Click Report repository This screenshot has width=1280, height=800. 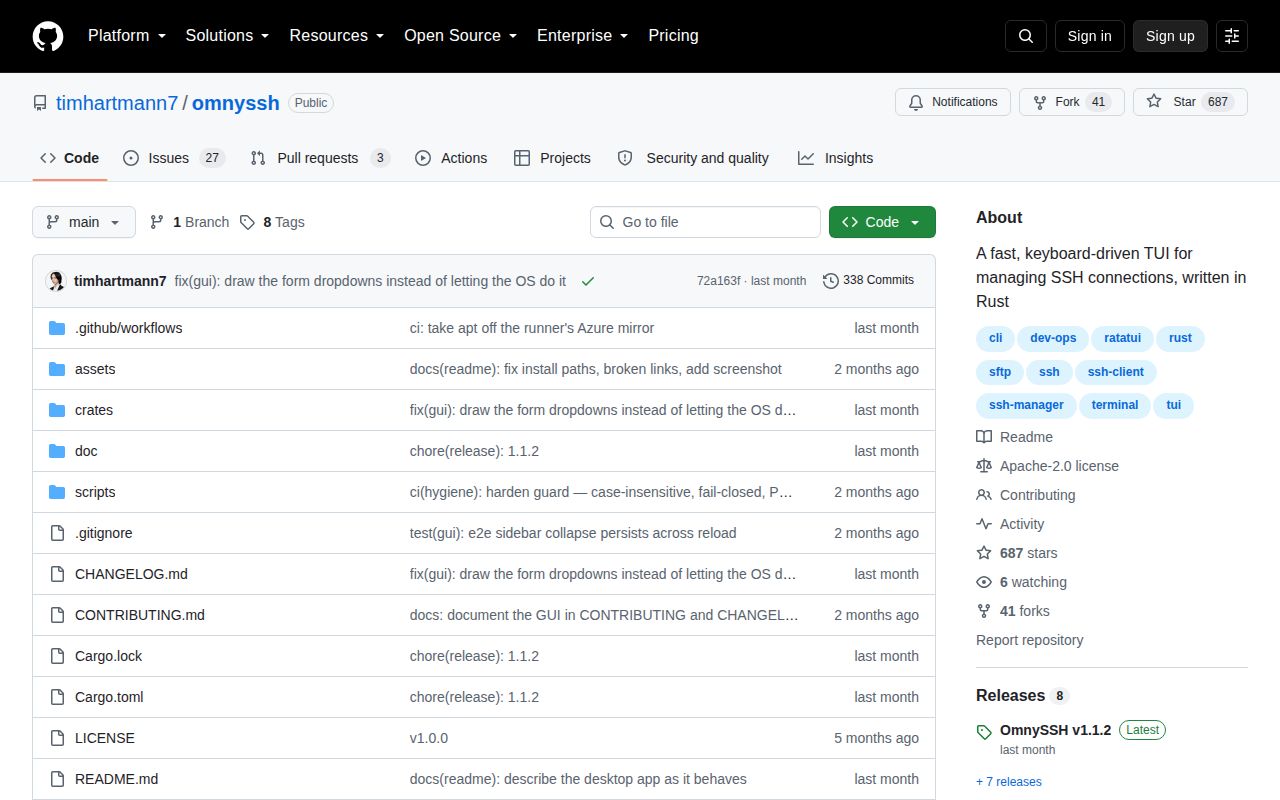1030,640
